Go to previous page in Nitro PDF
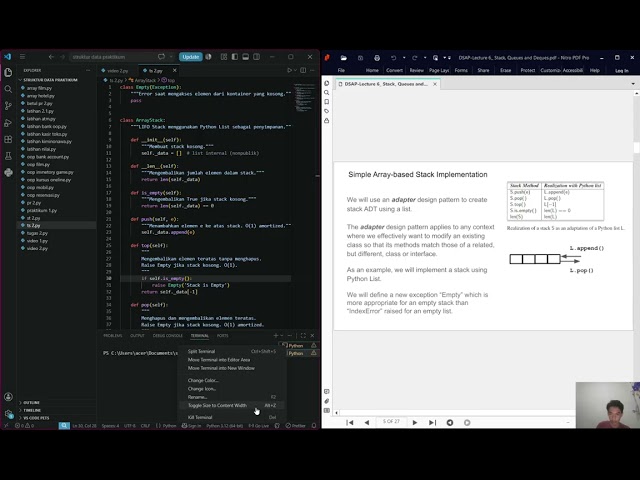Image resolution: width=640 pixels, height=480 pixels. pos(367,422)
